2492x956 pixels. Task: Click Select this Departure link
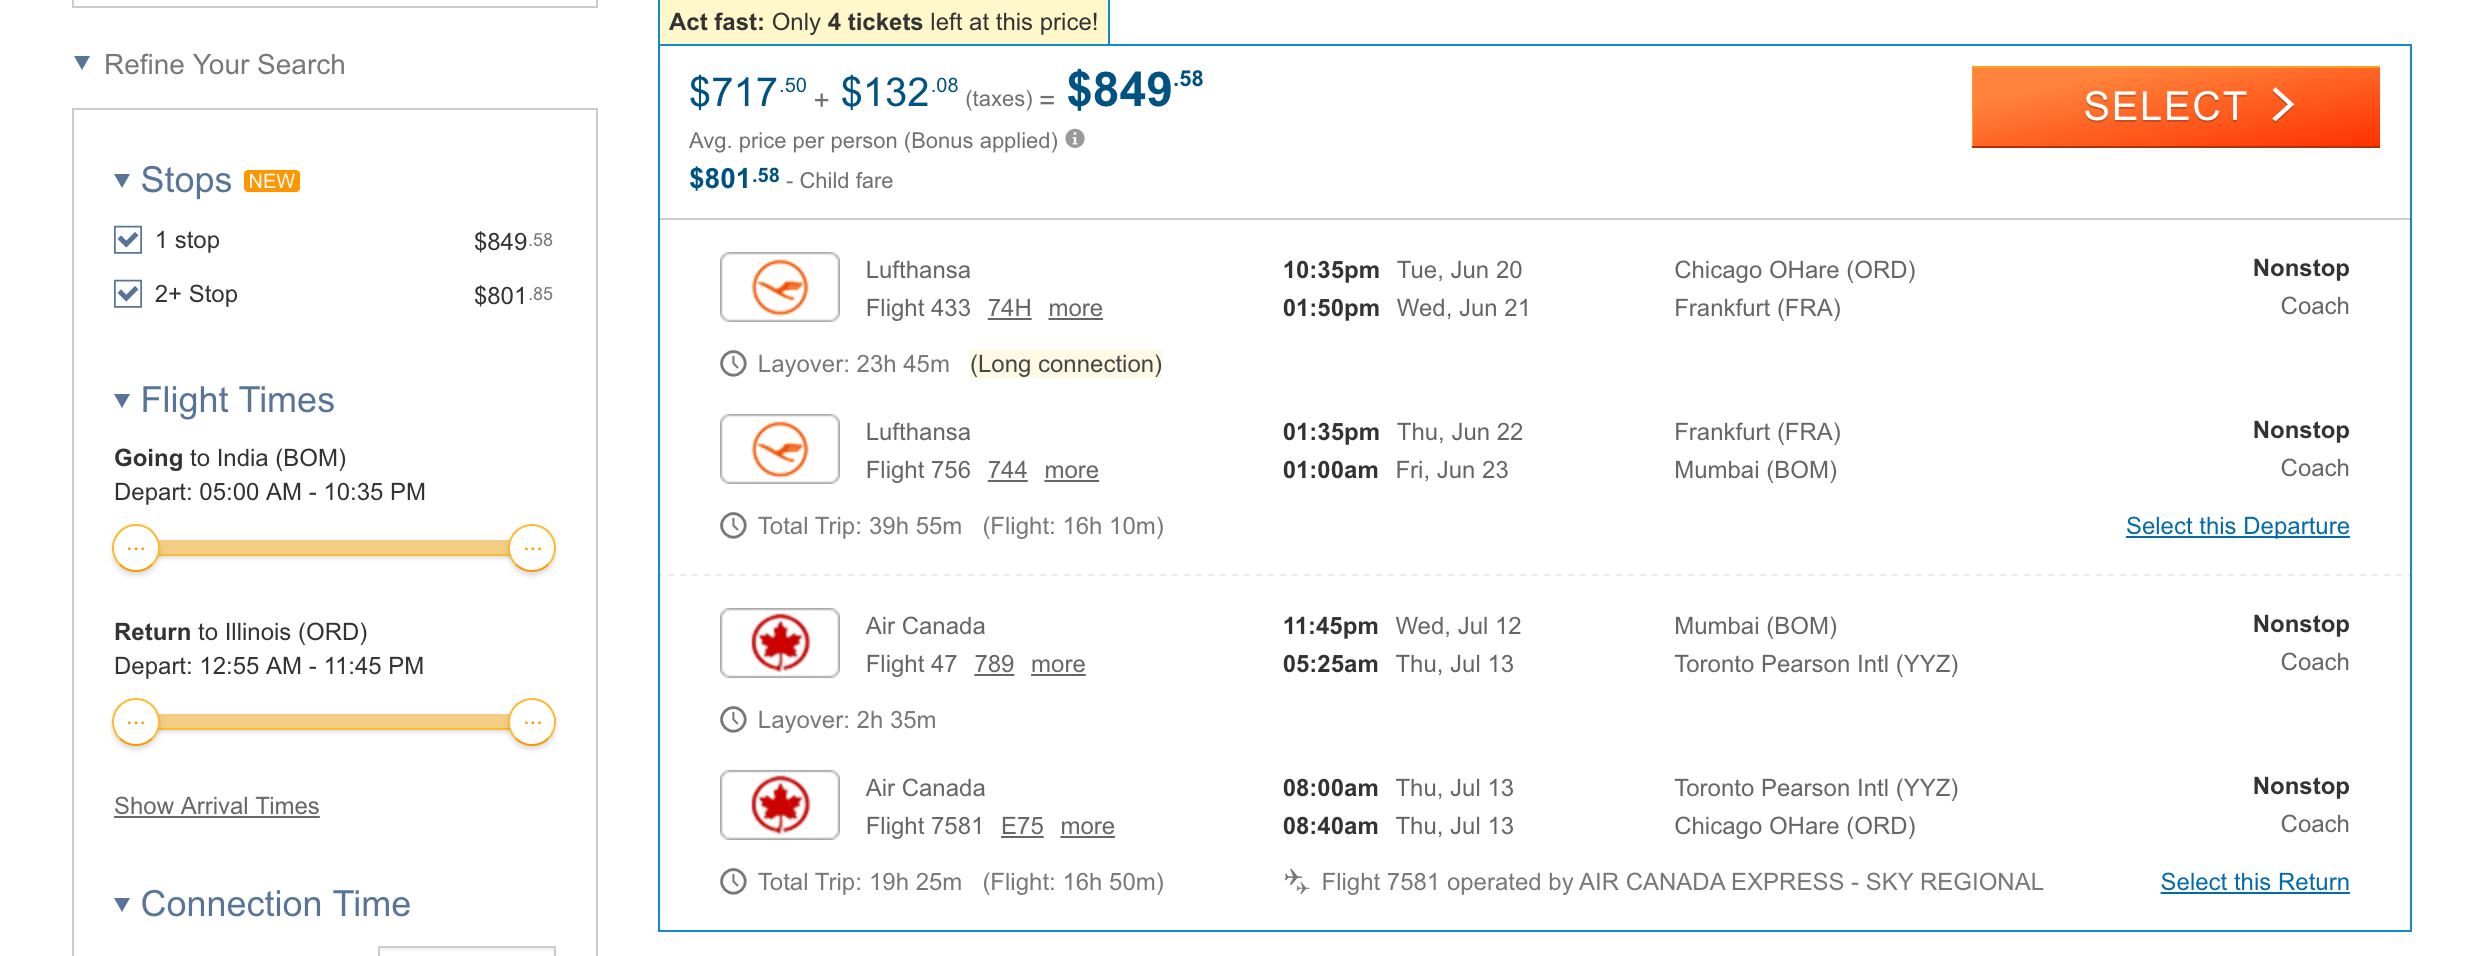point(2237,526)
